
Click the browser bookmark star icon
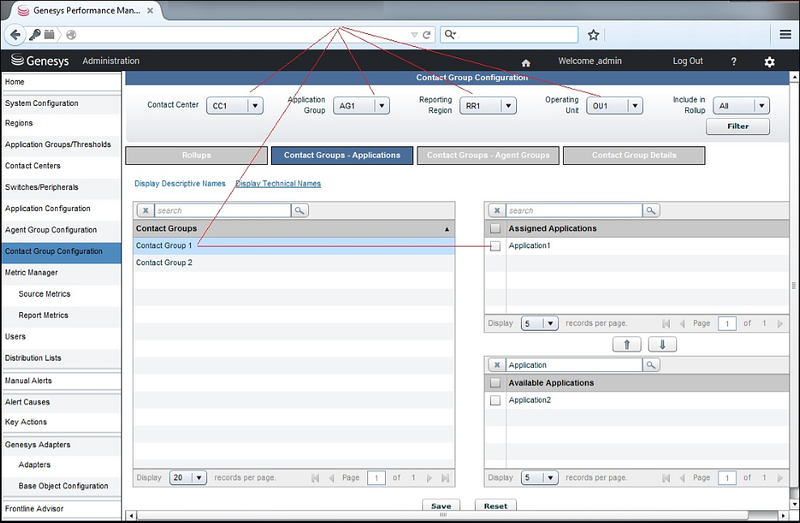[593, 34]
